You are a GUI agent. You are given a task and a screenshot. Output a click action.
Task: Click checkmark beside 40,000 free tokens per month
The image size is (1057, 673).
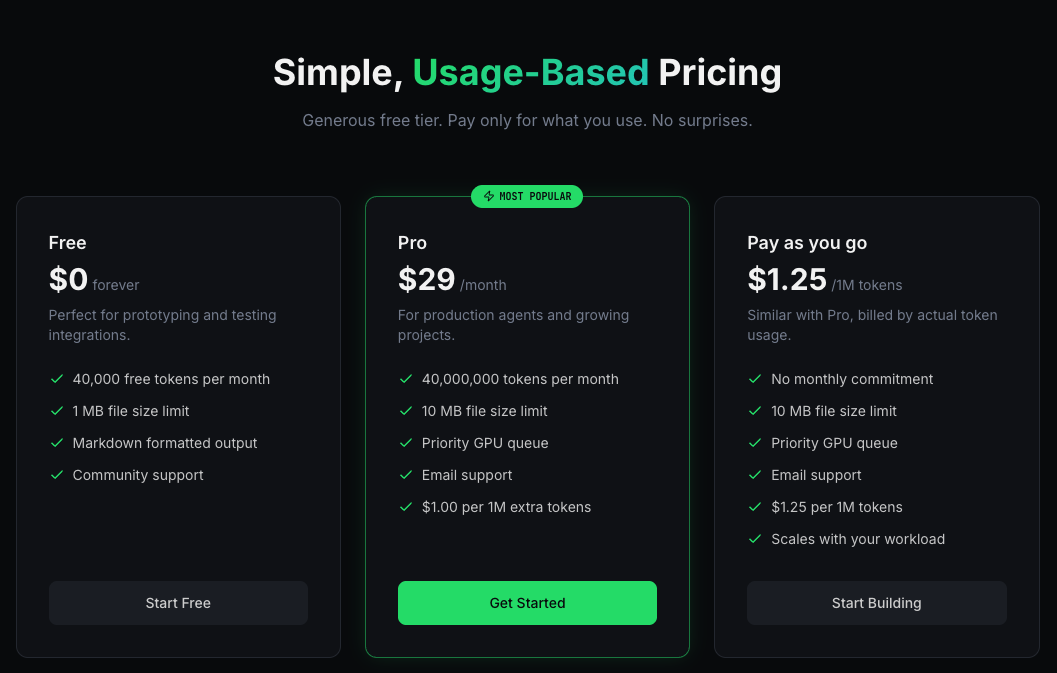pos(57,379)
